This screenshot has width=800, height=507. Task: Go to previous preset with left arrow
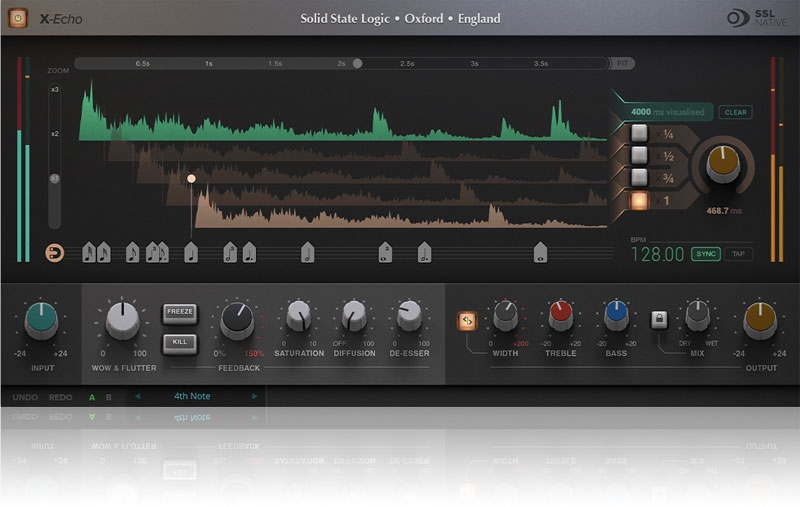(137, 396)
